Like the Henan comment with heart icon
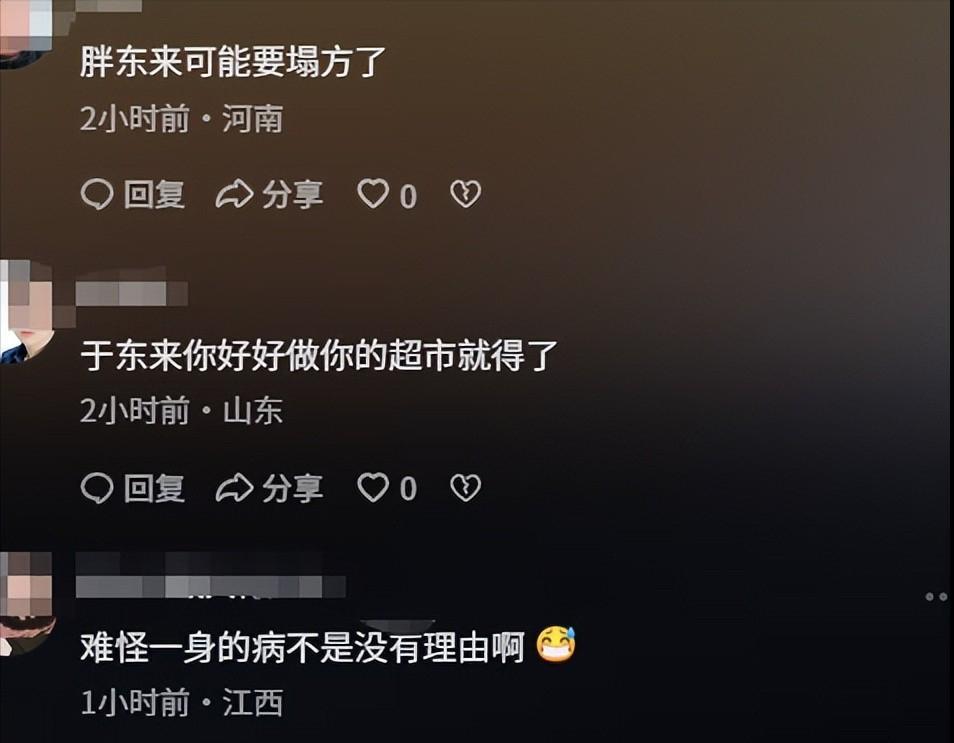The height and width of the screenshot is (743, 954). [x=372, y=194]
